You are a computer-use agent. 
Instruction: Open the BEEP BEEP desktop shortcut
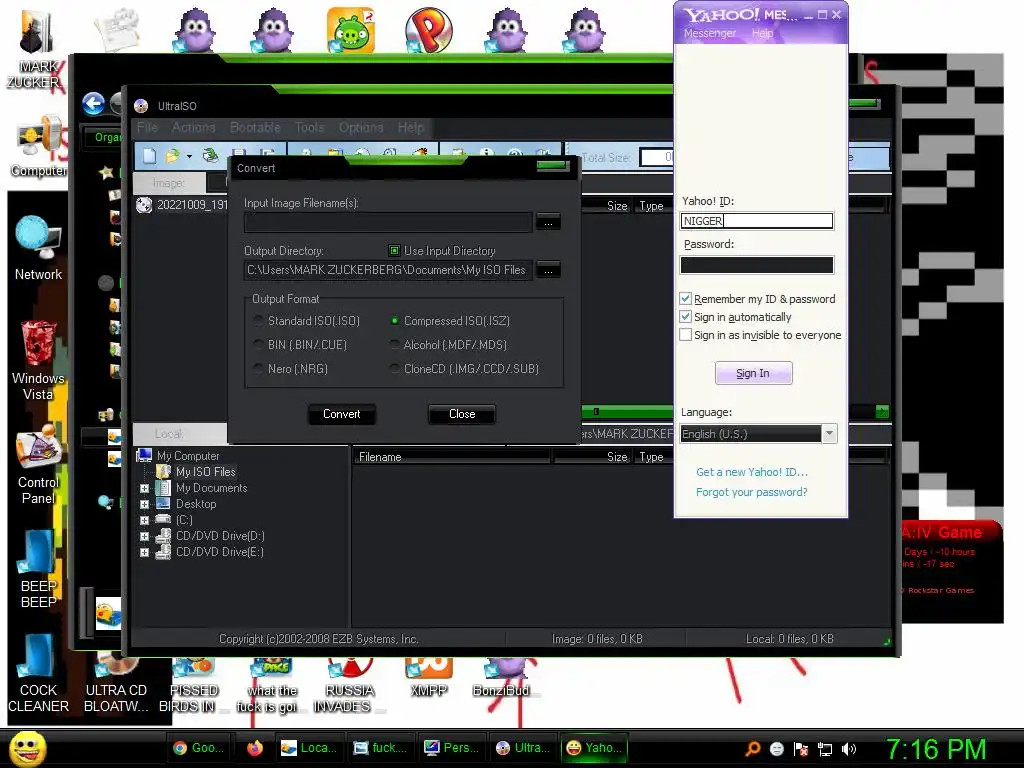pyautogui.click(x=39, y=569)
